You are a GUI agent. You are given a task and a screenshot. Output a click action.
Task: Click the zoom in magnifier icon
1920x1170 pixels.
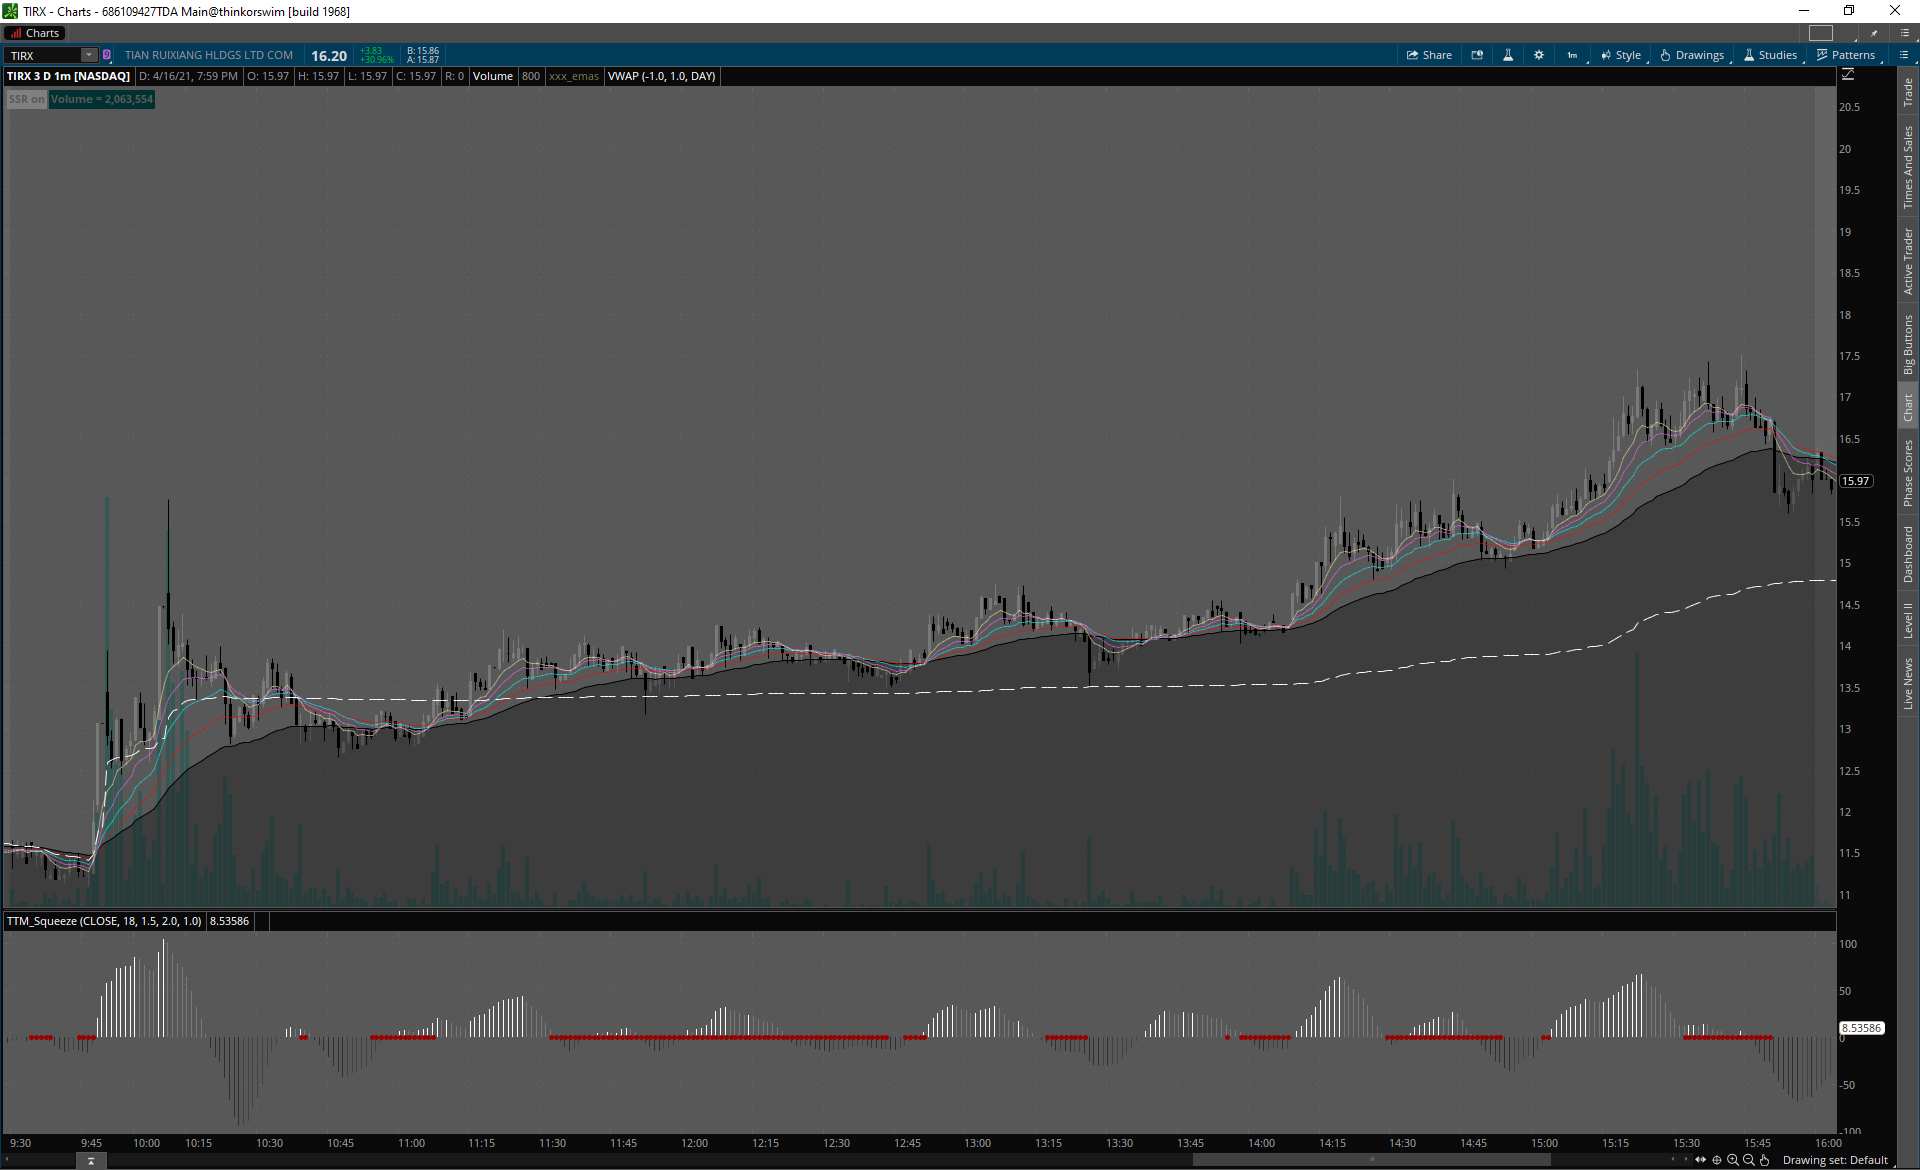point(1733,1160)
